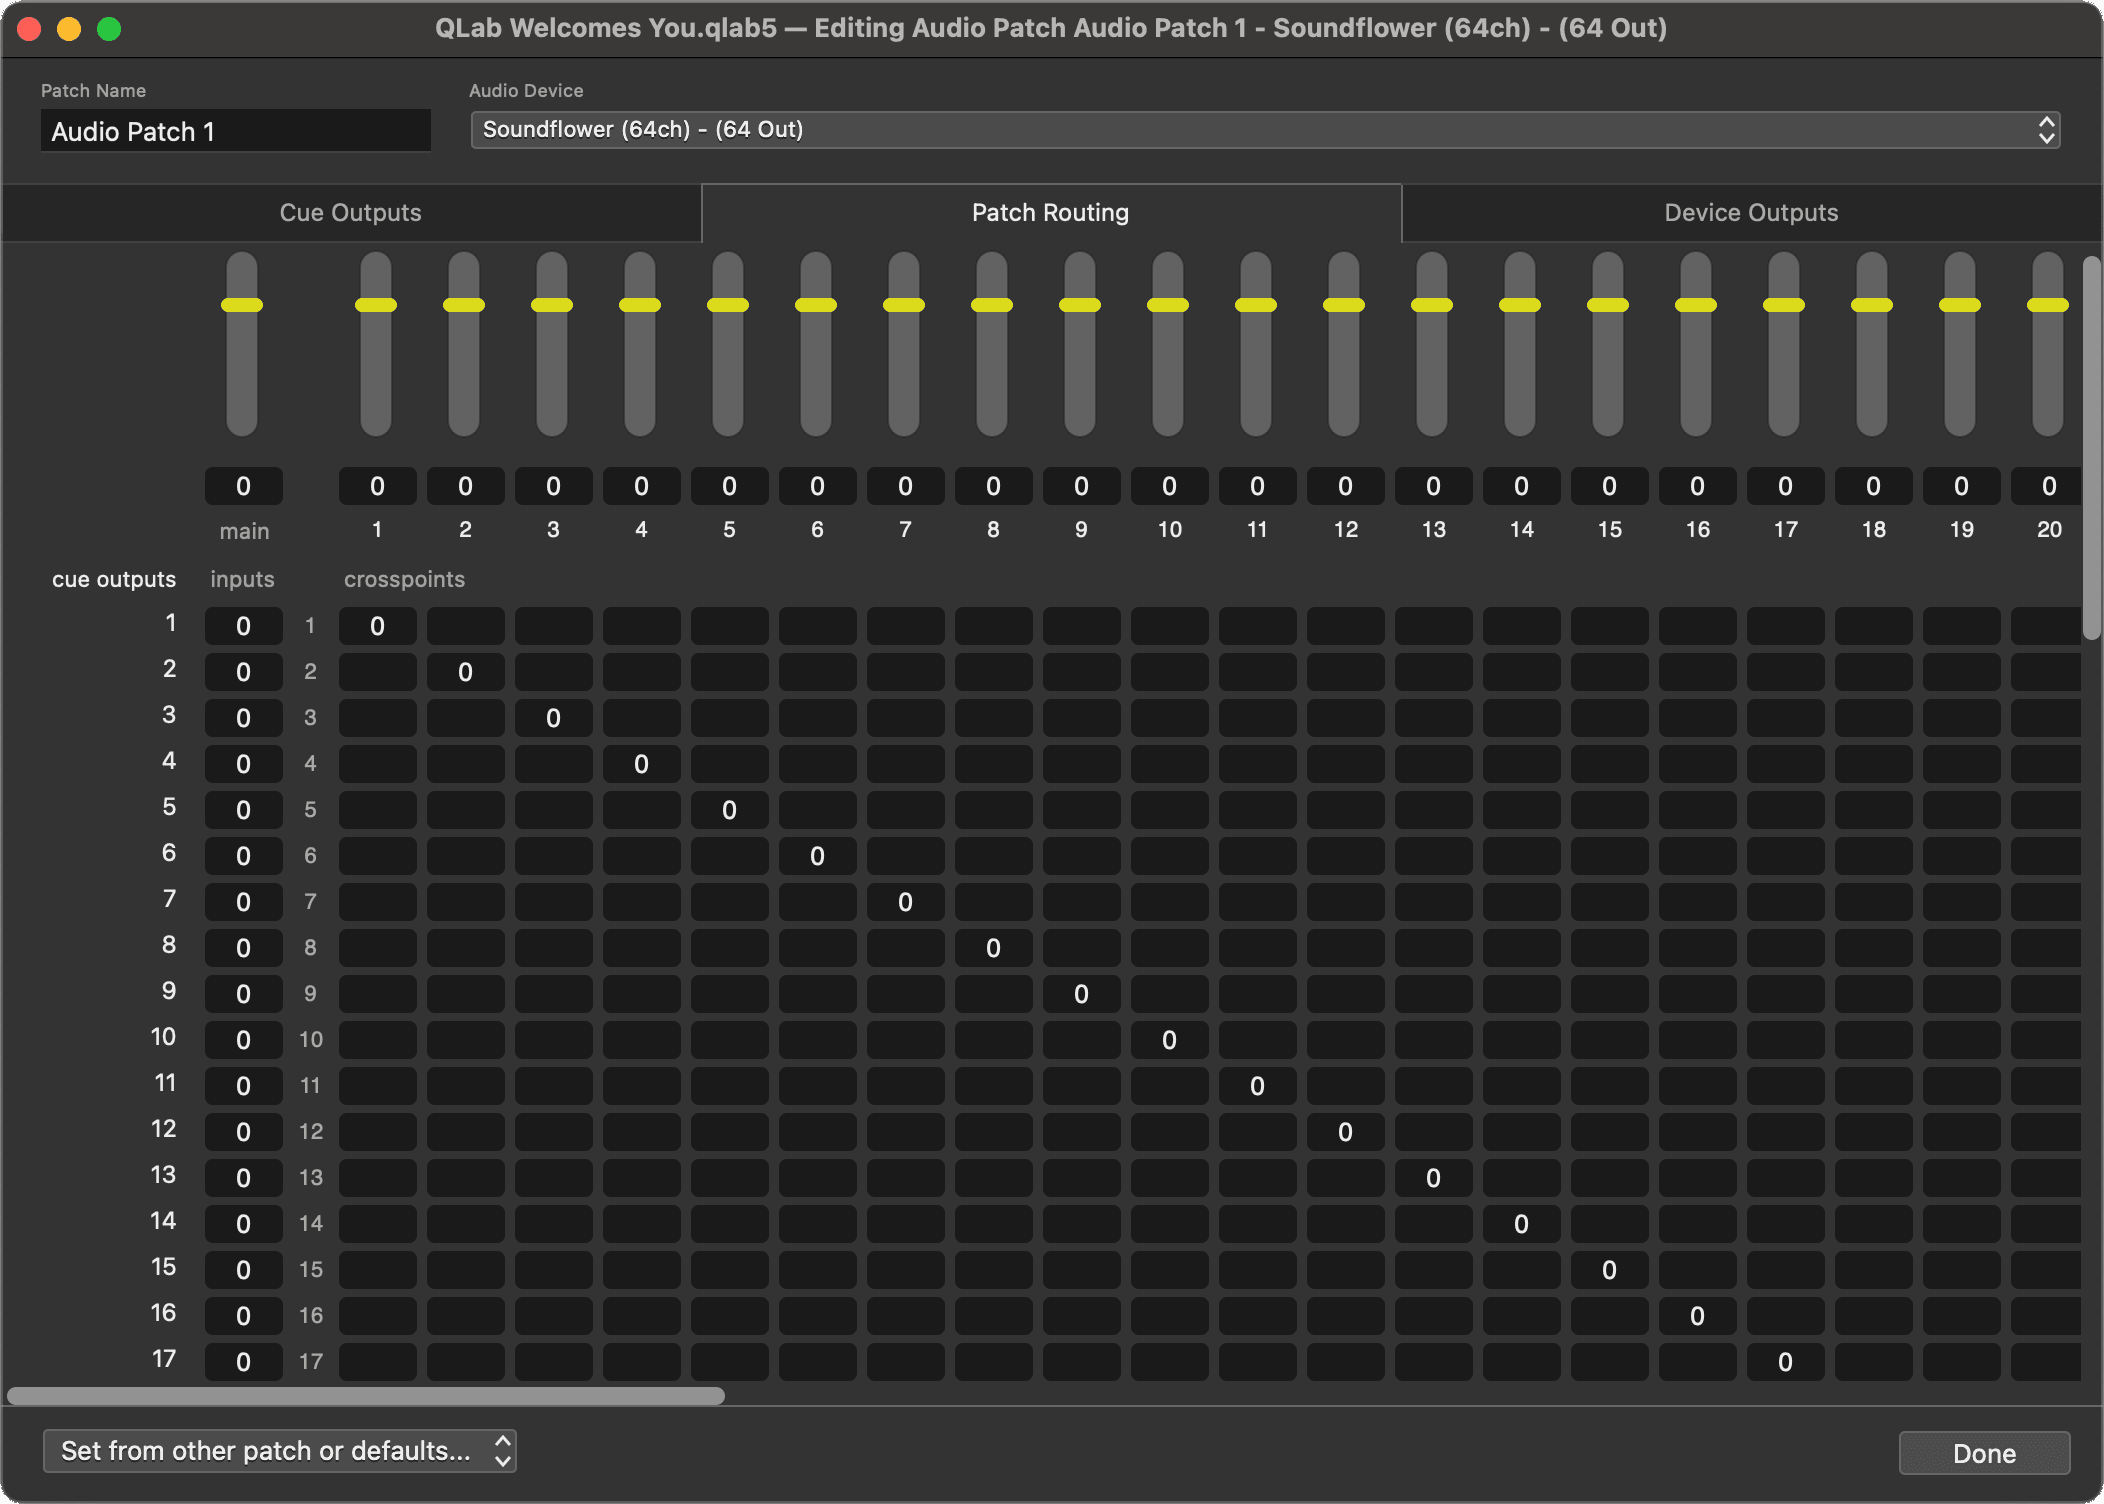The width and height of the screenshot is (2104, 1504).
Task: Open Set from other patch or defaults menu
Action: [280, 1451]
